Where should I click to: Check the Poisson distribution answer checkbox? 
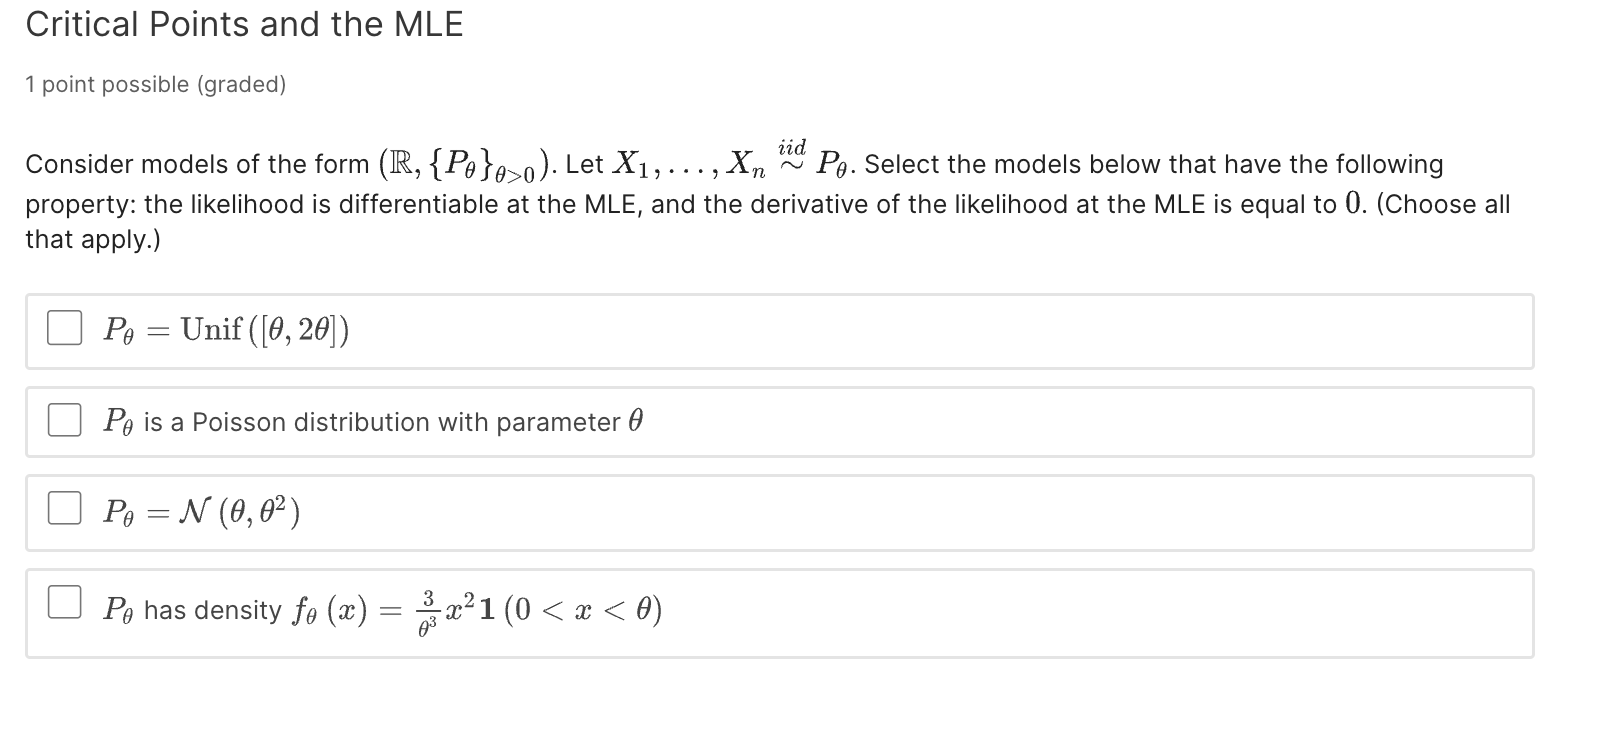(x=64, y=419)
